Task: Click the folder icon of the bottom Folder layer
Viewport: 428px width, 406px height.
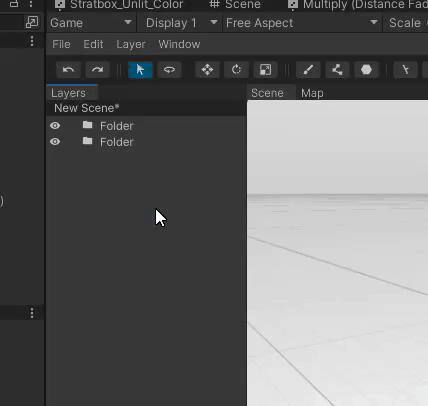Action: point(88,141)
